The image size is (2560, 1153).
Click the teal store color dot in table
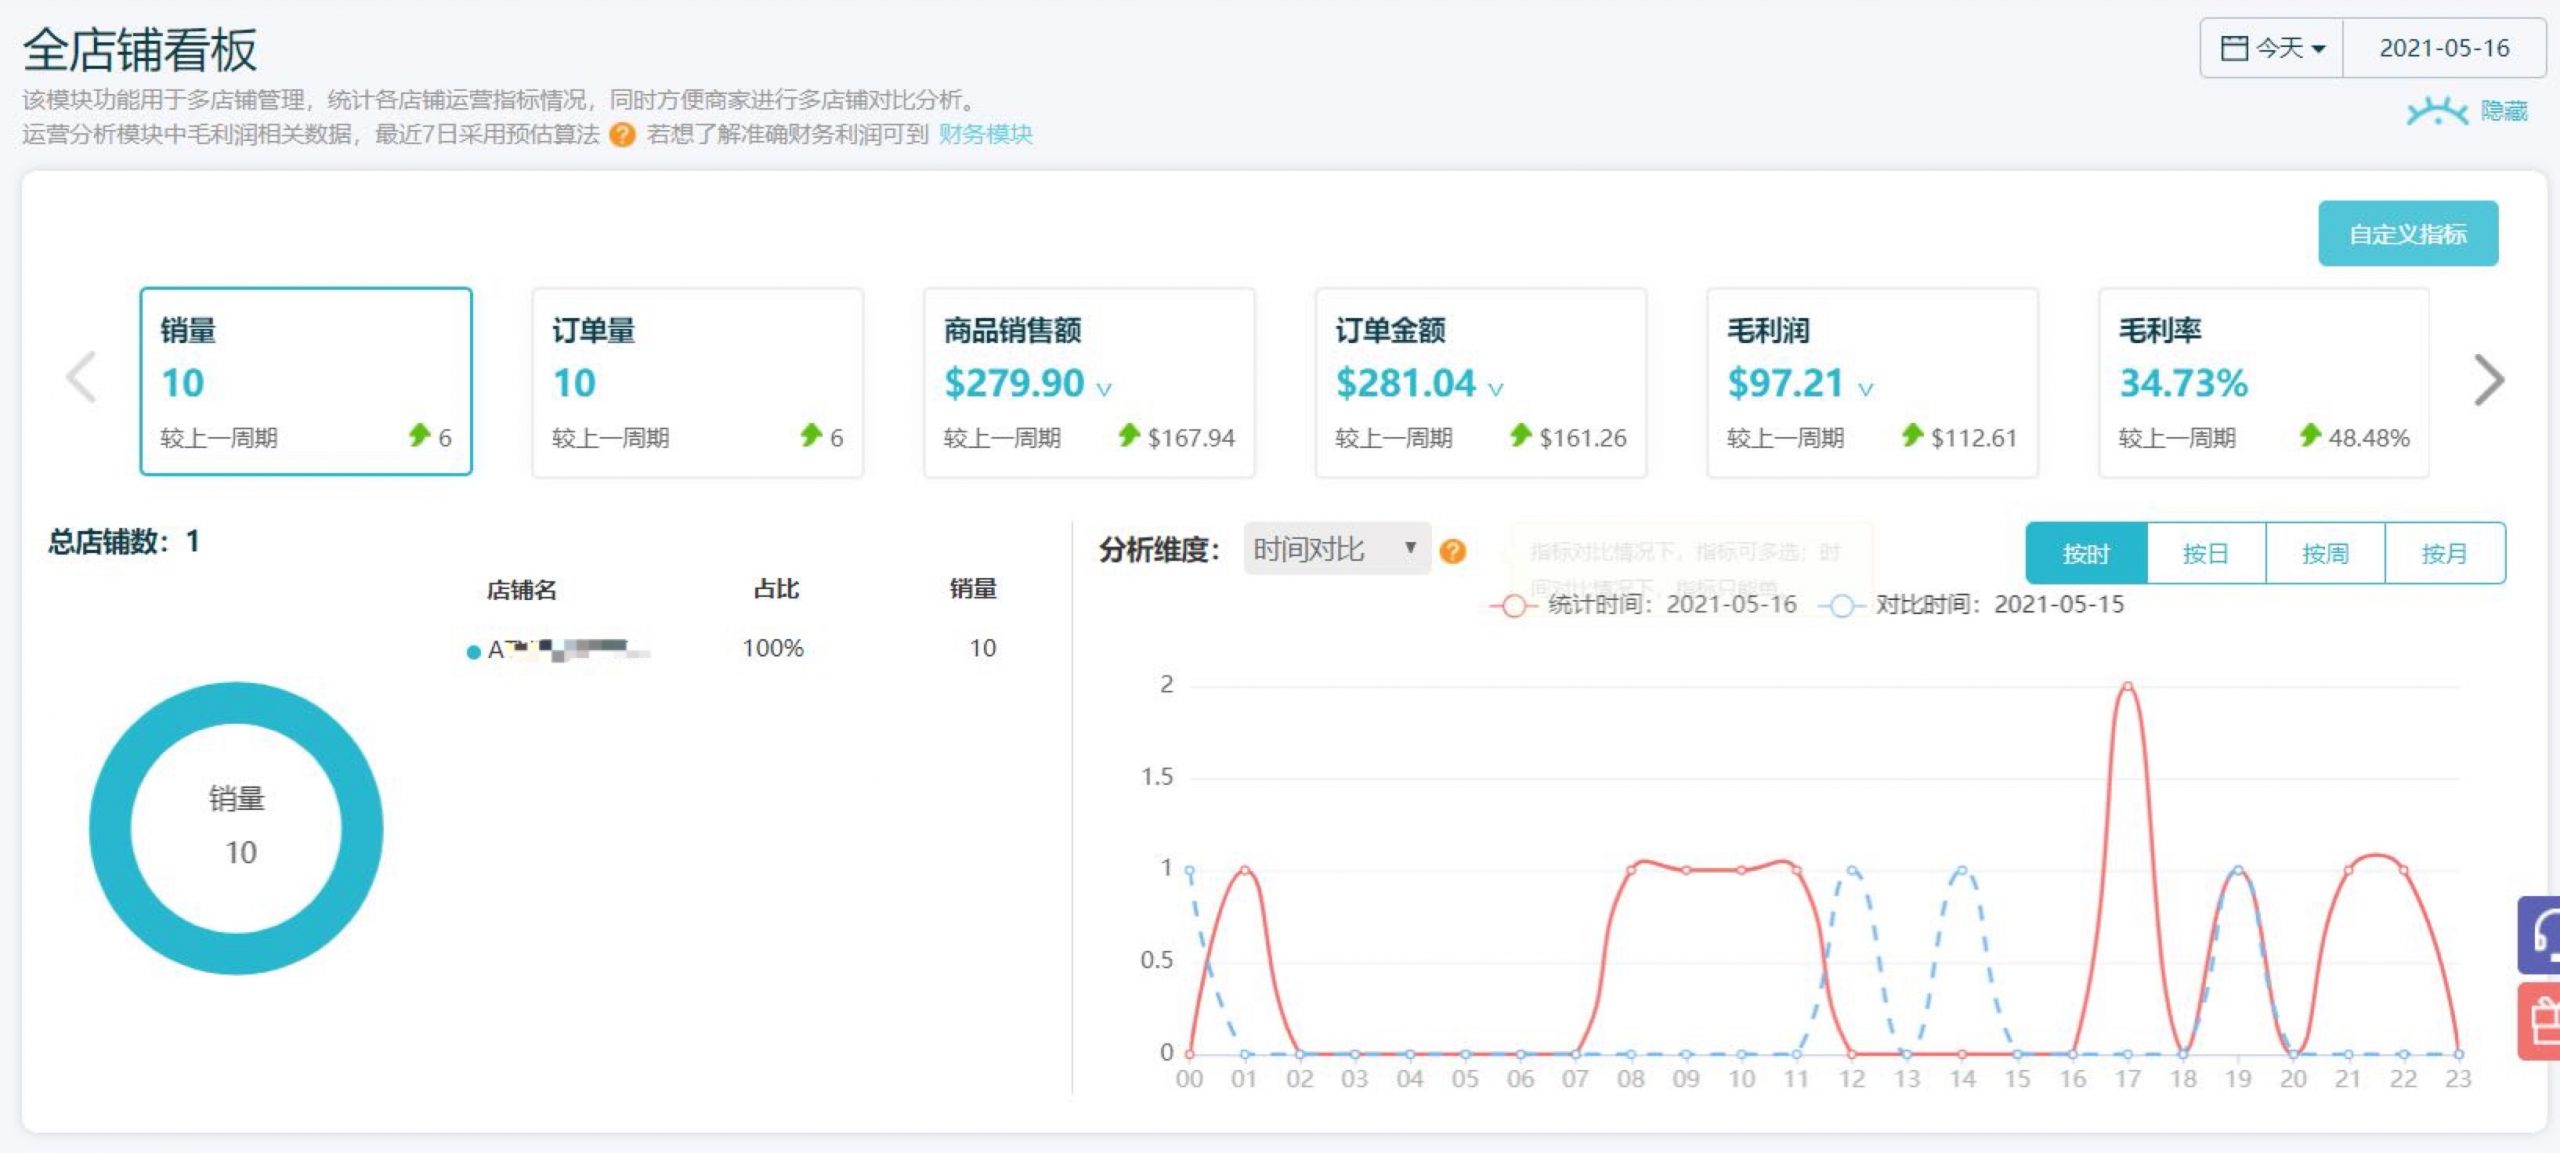[x=474, y=652]
